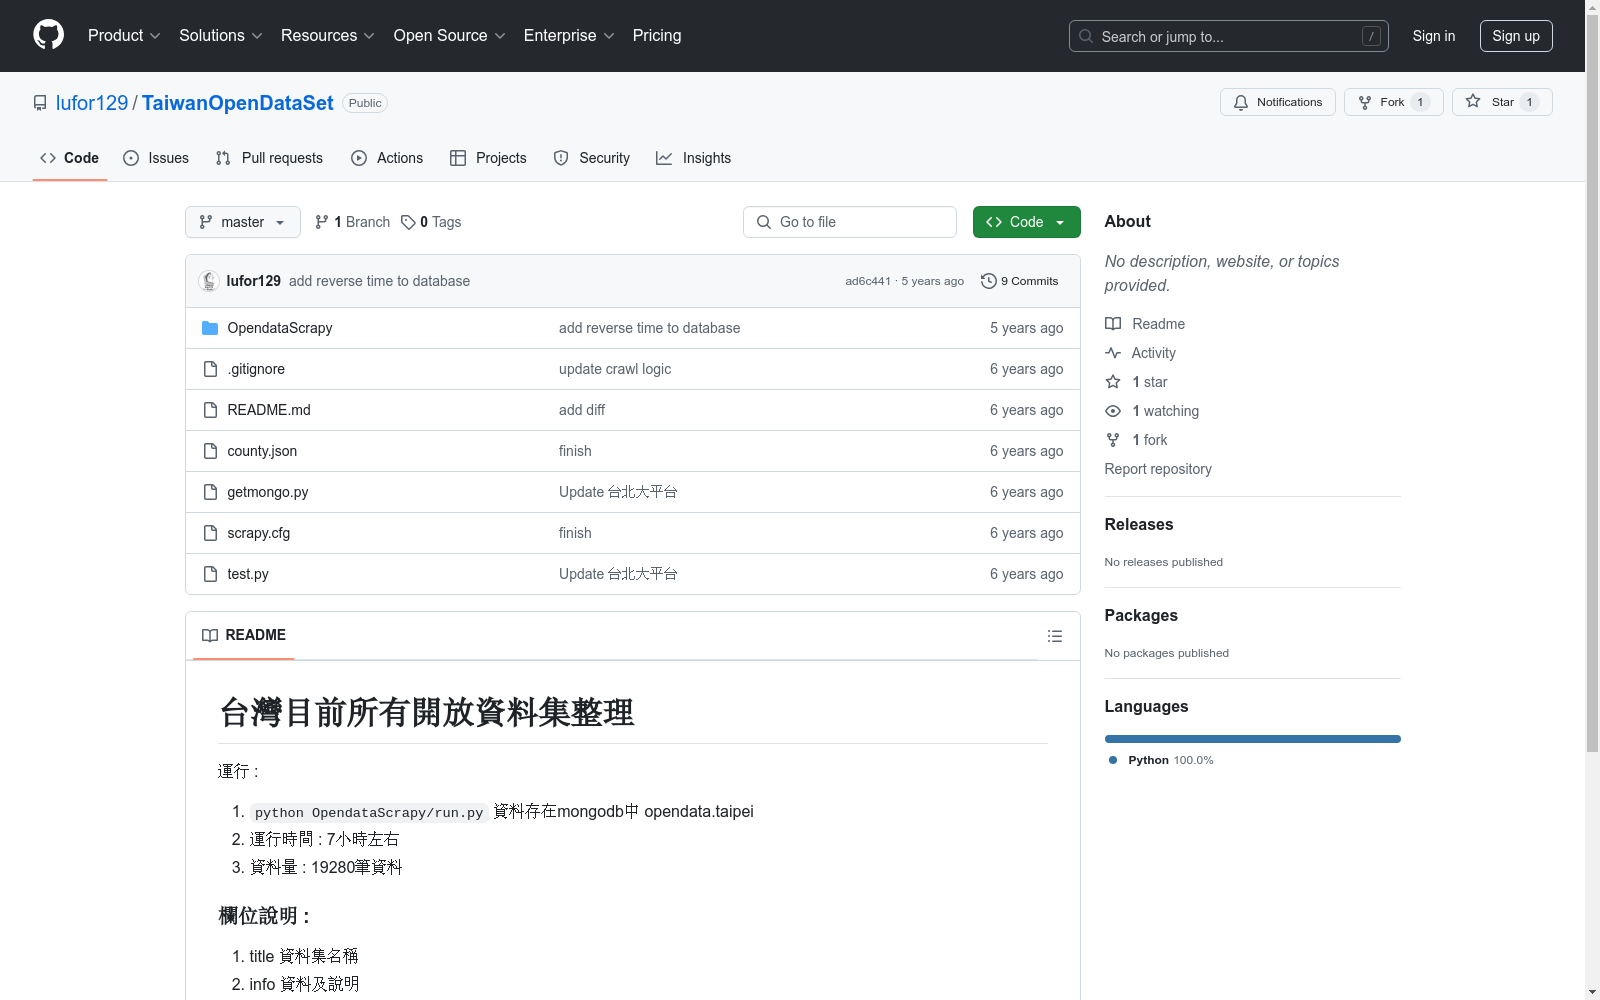This screenshot has height=1000, width=1600.
Task: Expand the Open Source menu
Action: tap(450, 35)
